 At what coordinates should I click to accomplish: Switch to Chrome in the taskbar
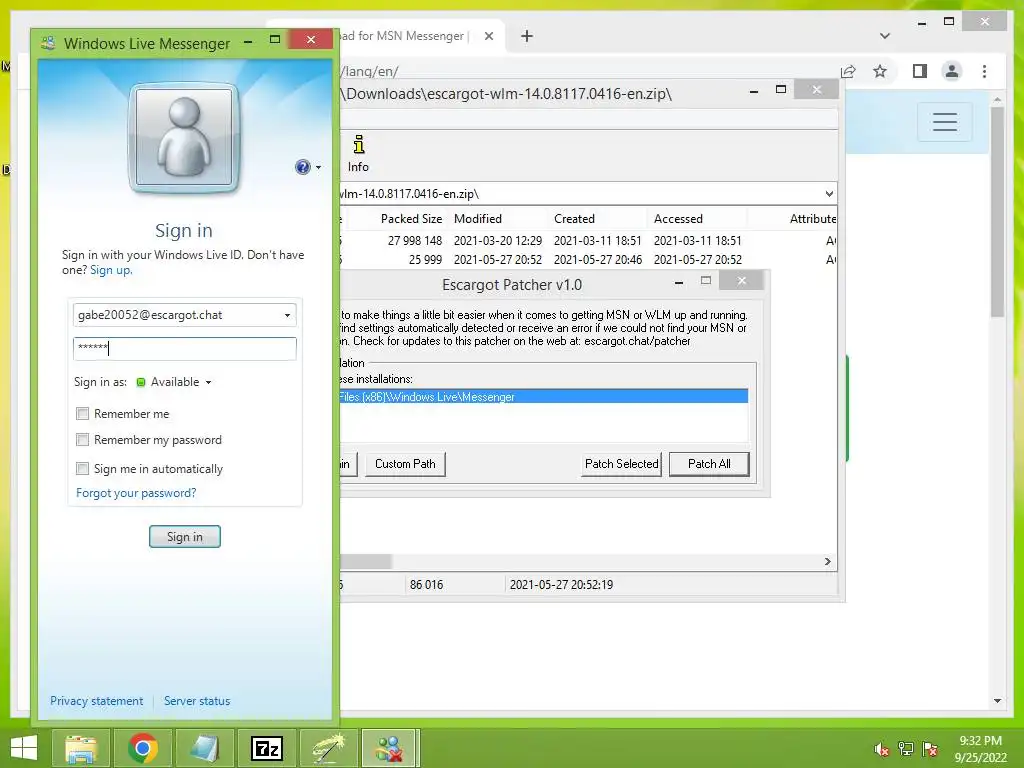tap(143, 748)
